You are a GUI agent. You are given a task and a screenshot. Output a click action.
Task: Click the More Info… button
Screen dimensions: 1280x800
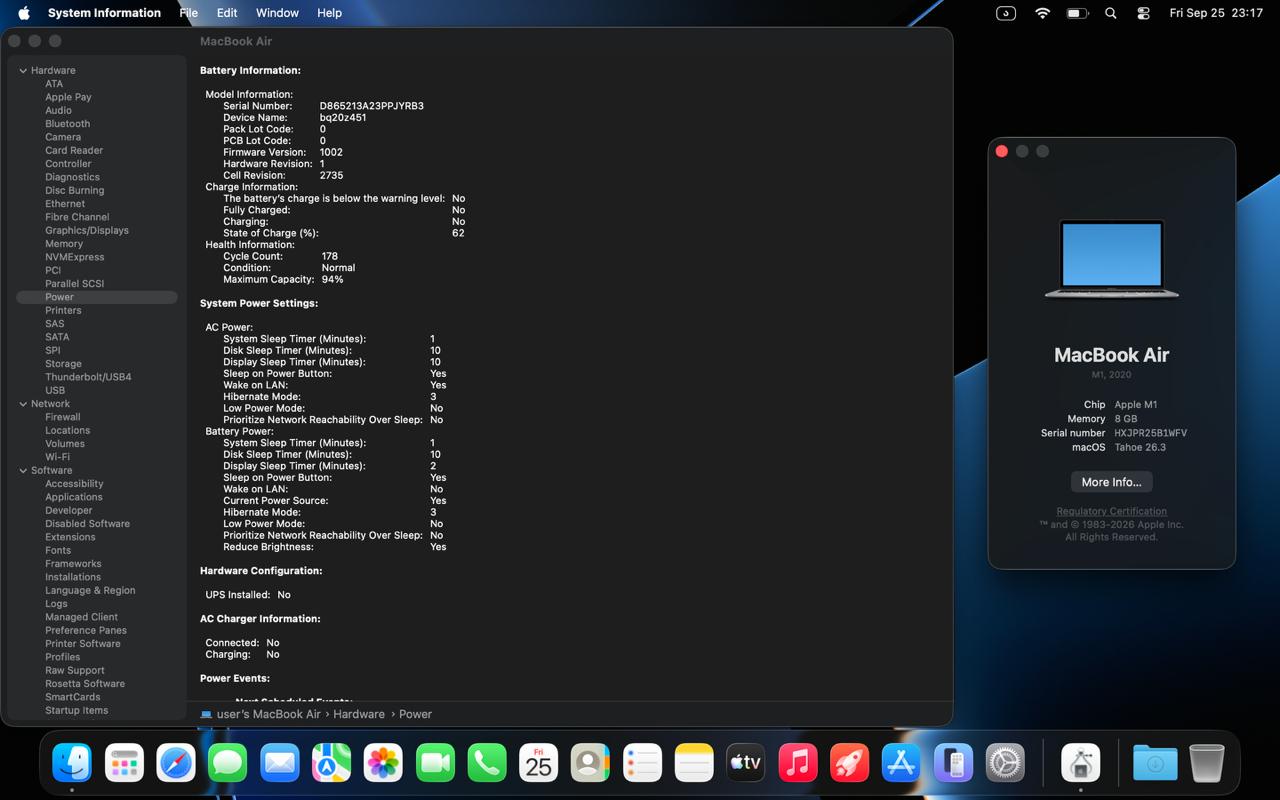1111,482
